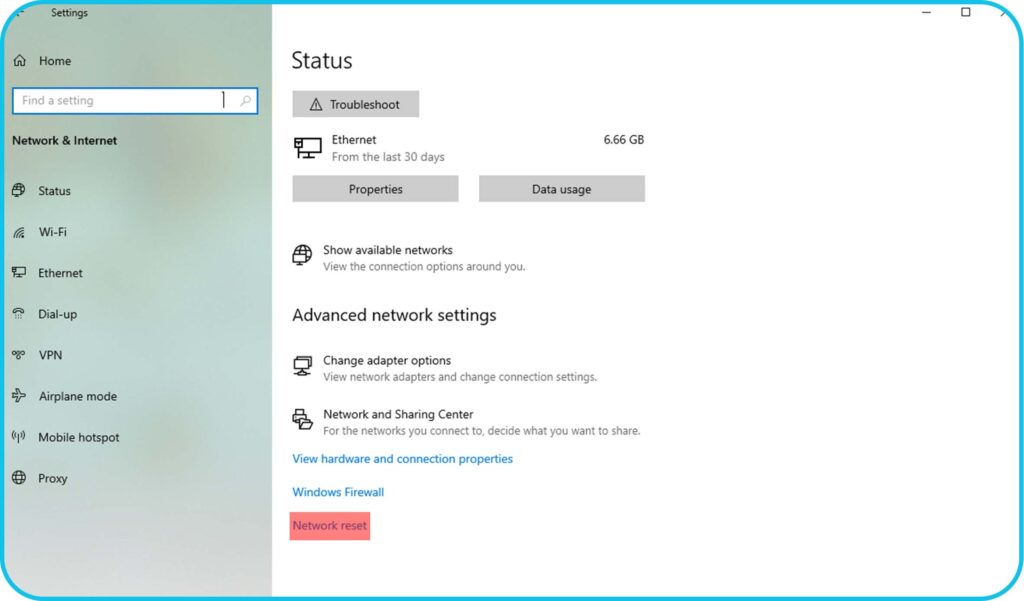
Task: Click the 'From the last 30 days' text
Action: [x=388, y=157]
